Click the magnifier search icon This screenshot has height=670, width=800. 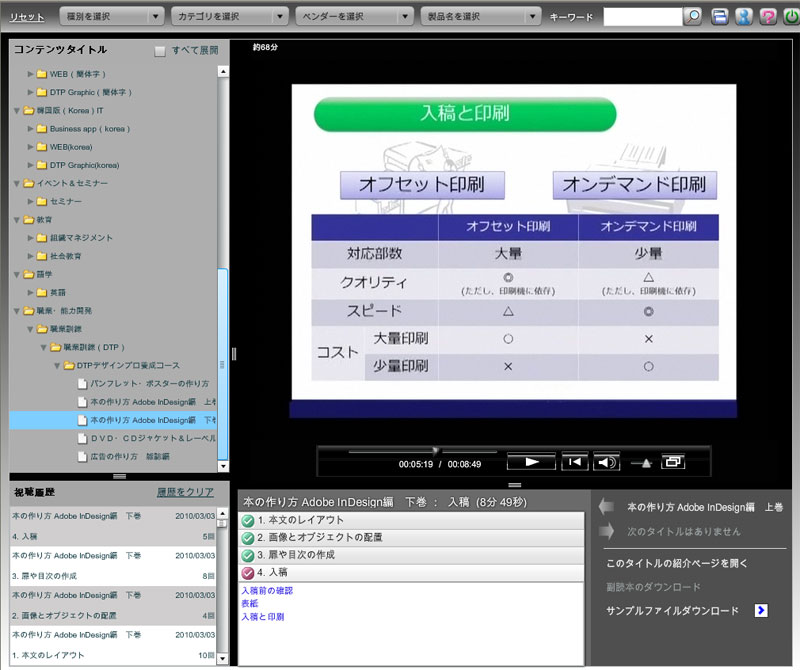pos(693,17)
